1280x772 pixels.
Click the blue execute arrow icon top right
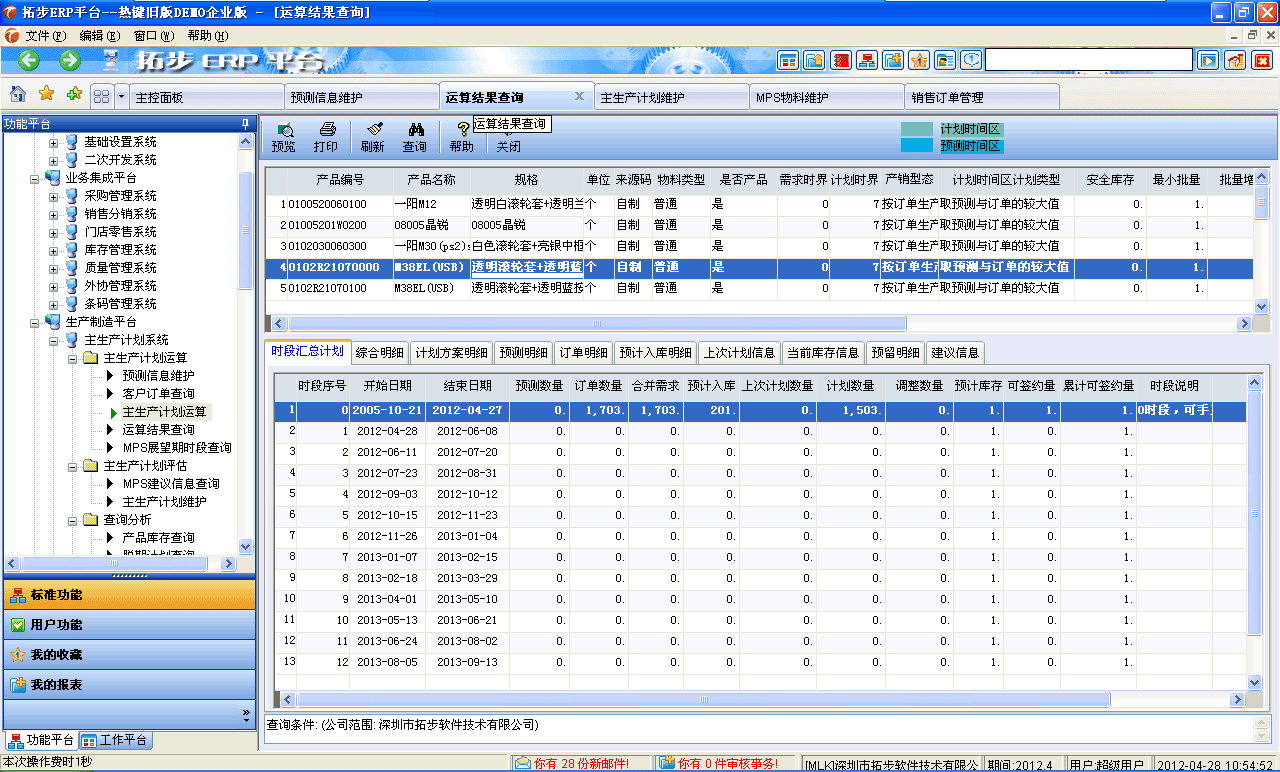coord(1208,60)
